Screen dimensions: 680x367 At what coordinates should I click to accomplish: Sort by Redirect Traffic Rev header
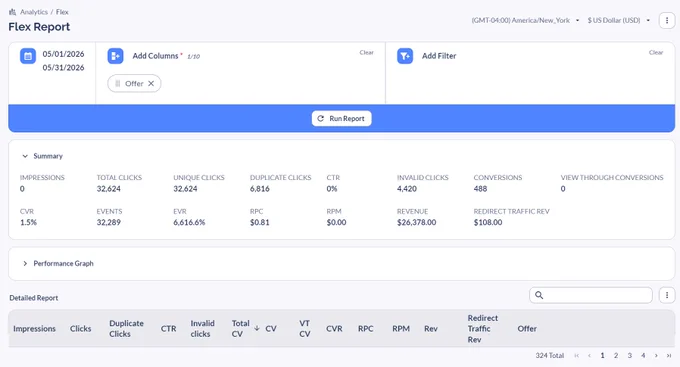pos(483,329)
